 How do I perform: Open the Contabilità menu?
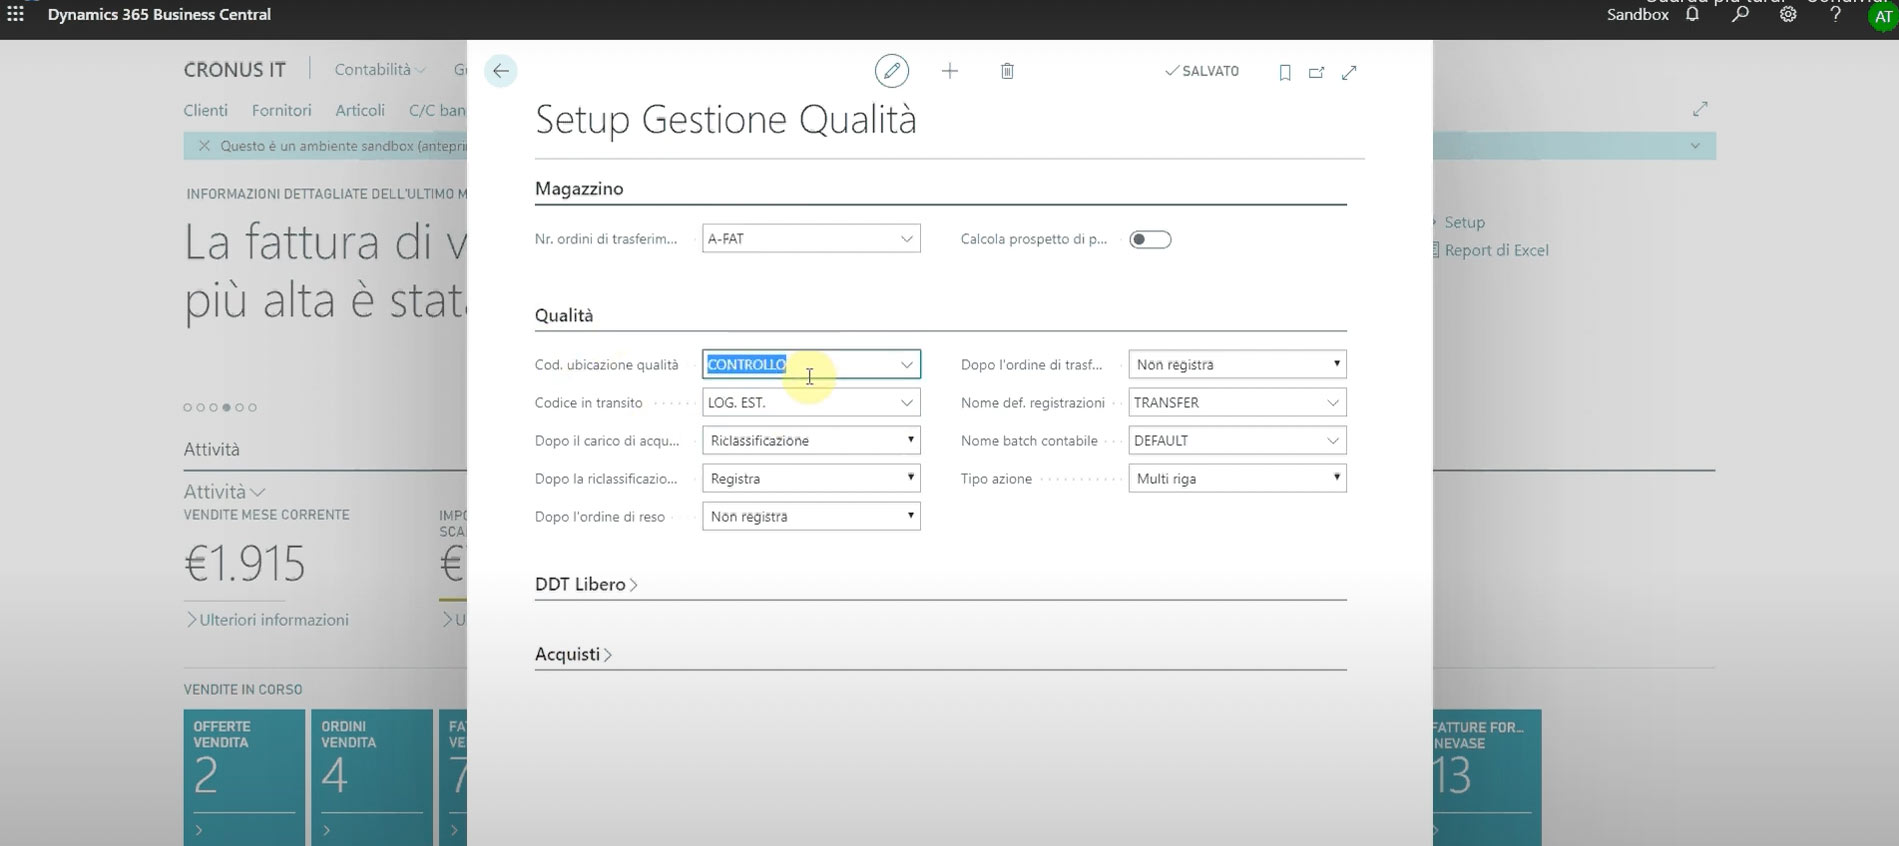(379, 70)
